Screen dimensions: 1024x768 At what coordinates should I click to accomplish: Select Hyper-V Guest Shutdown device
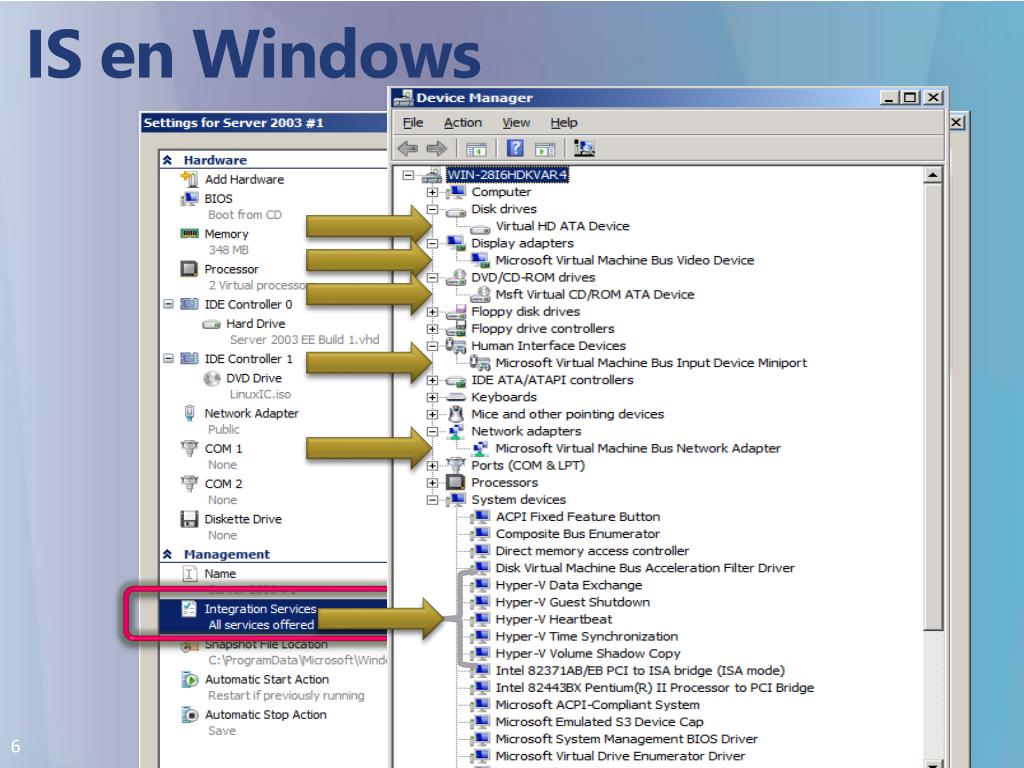[573, 602]
